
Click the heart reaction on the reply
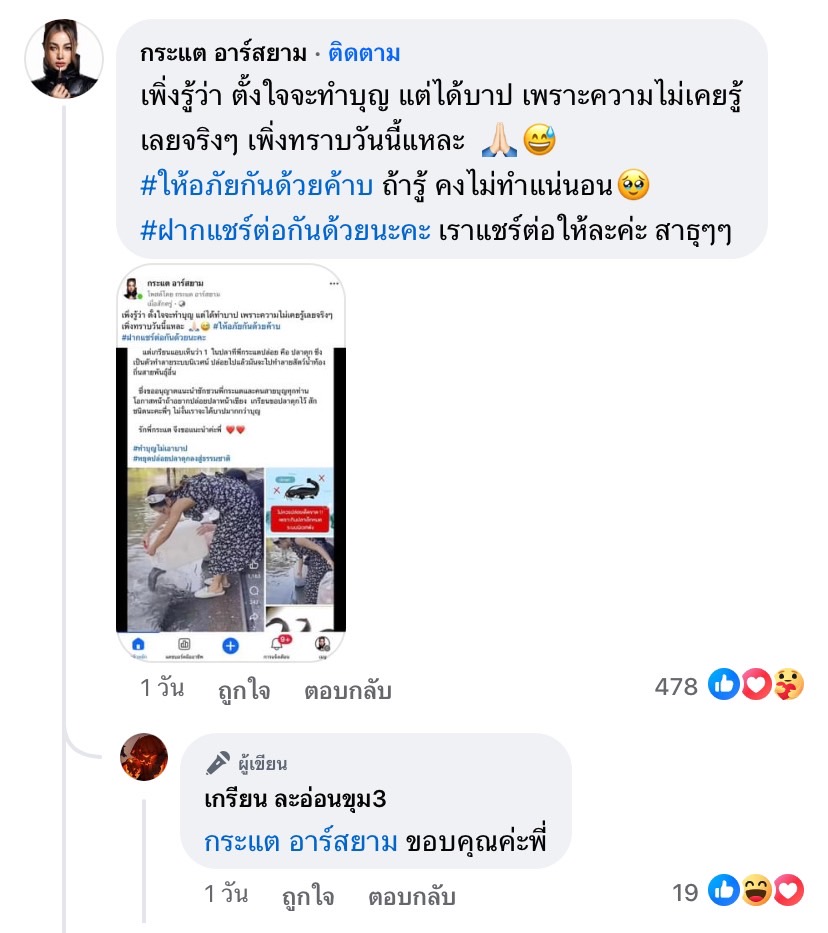click(x=788, y=890)
